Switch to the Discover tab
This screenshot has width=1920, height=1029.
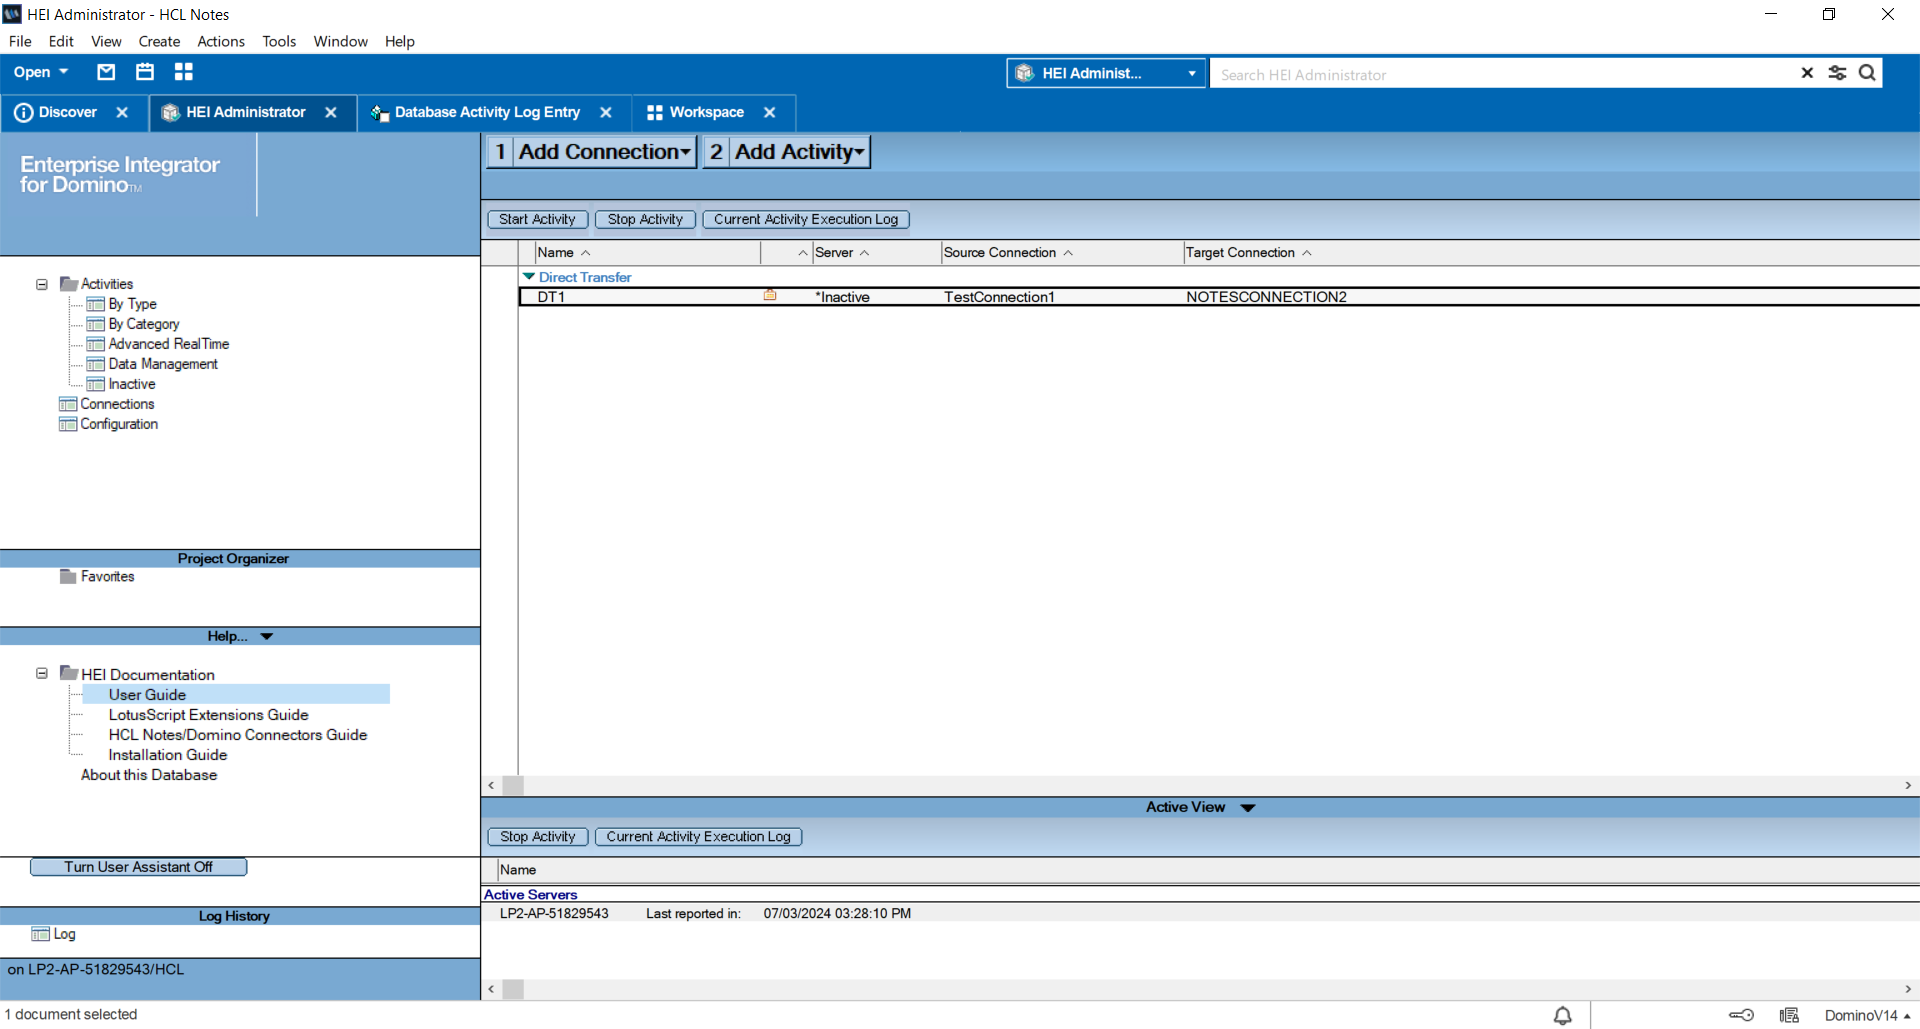[67, 112]
